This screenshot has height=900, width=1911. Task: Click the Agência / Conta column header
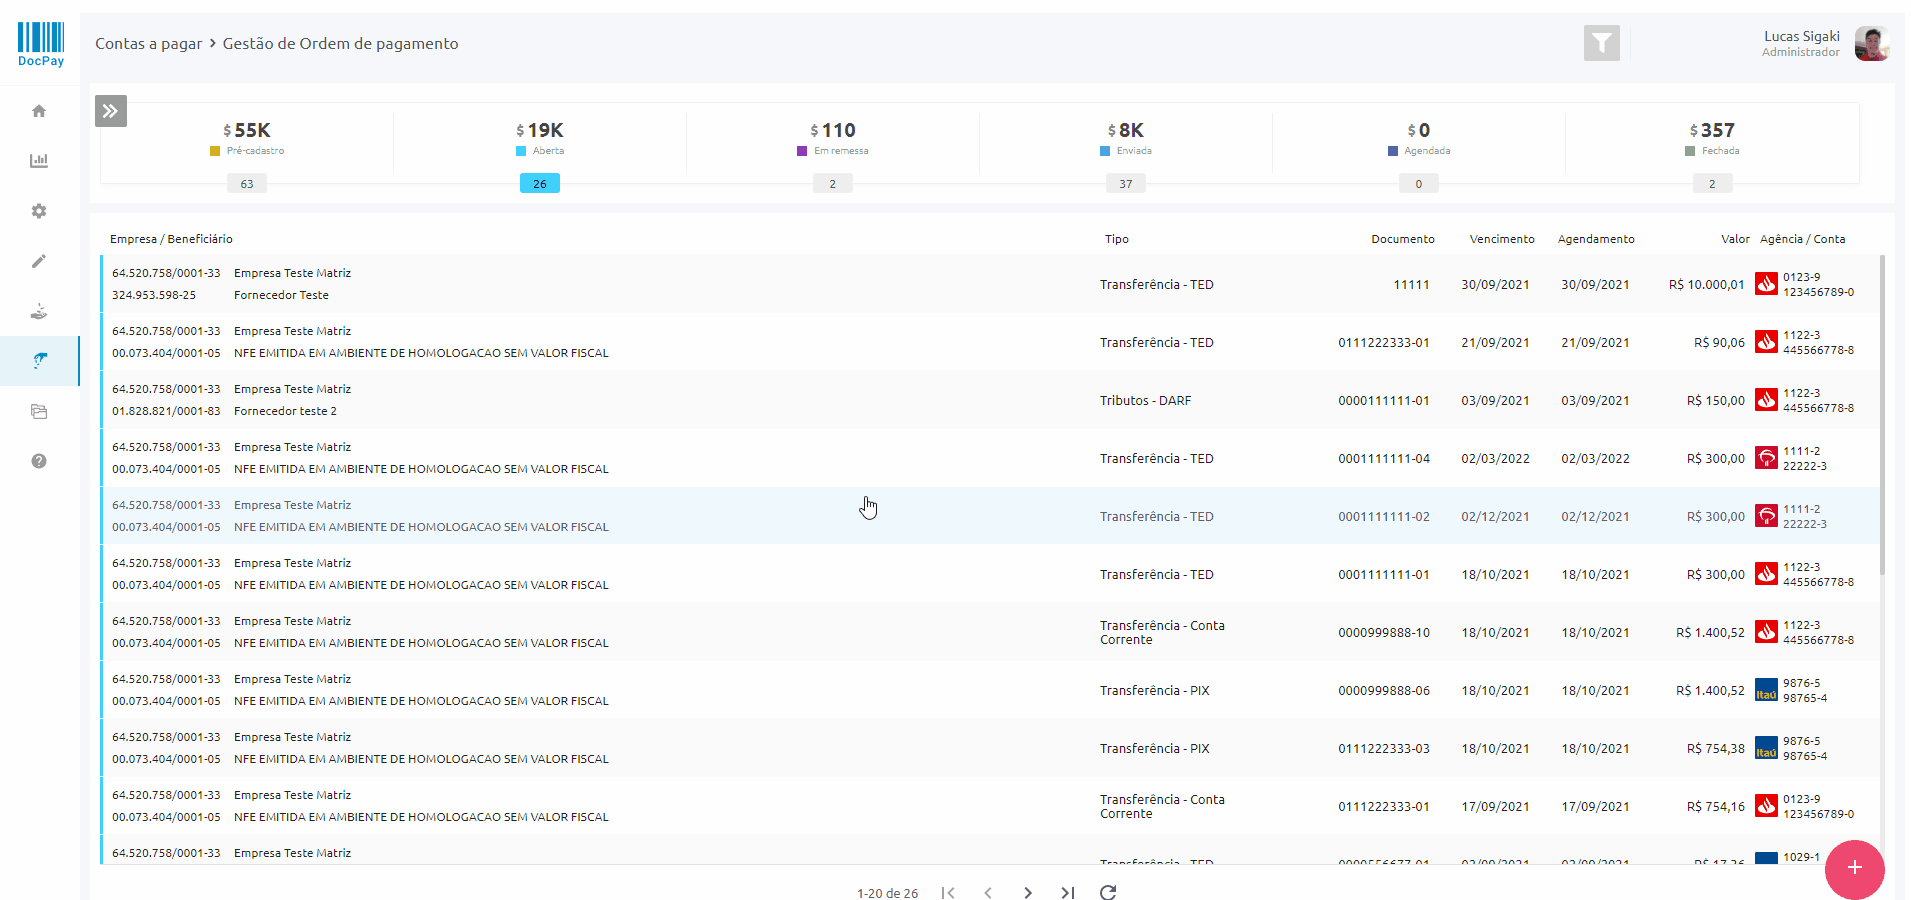(1802, 239)
